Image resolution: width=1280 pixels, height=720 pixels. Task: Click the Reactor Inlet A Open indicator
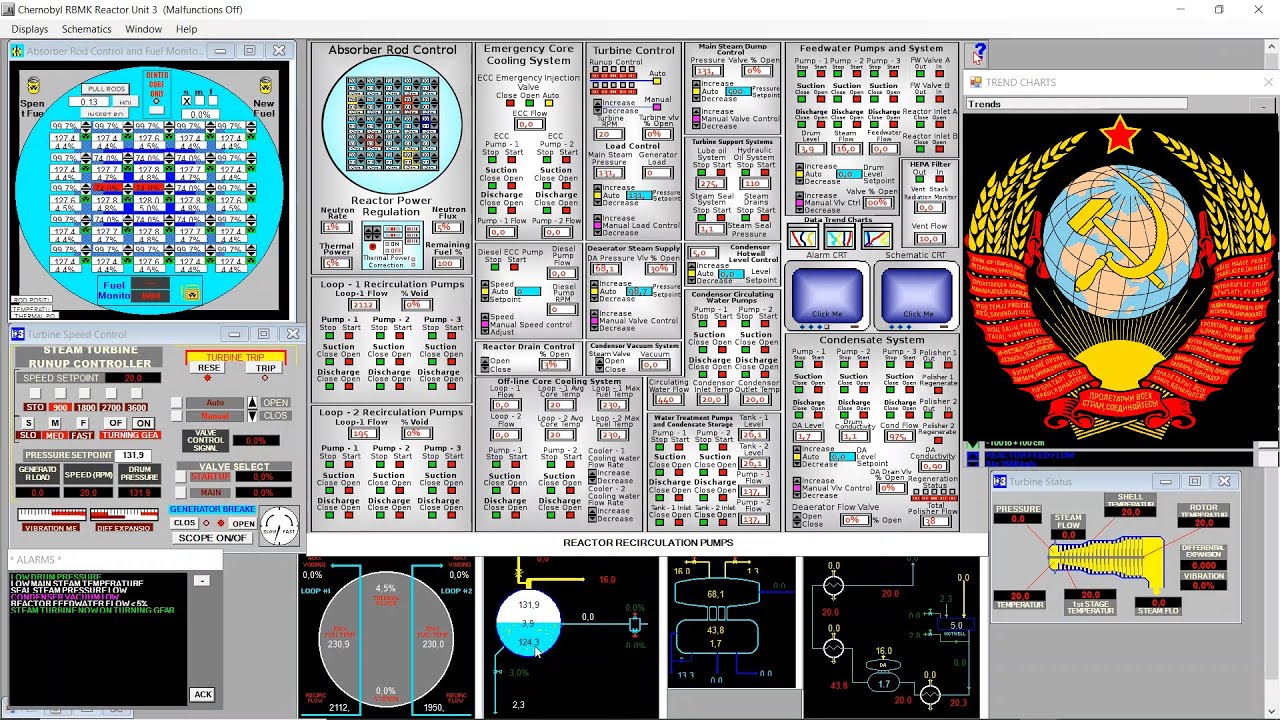pos(940,122)
